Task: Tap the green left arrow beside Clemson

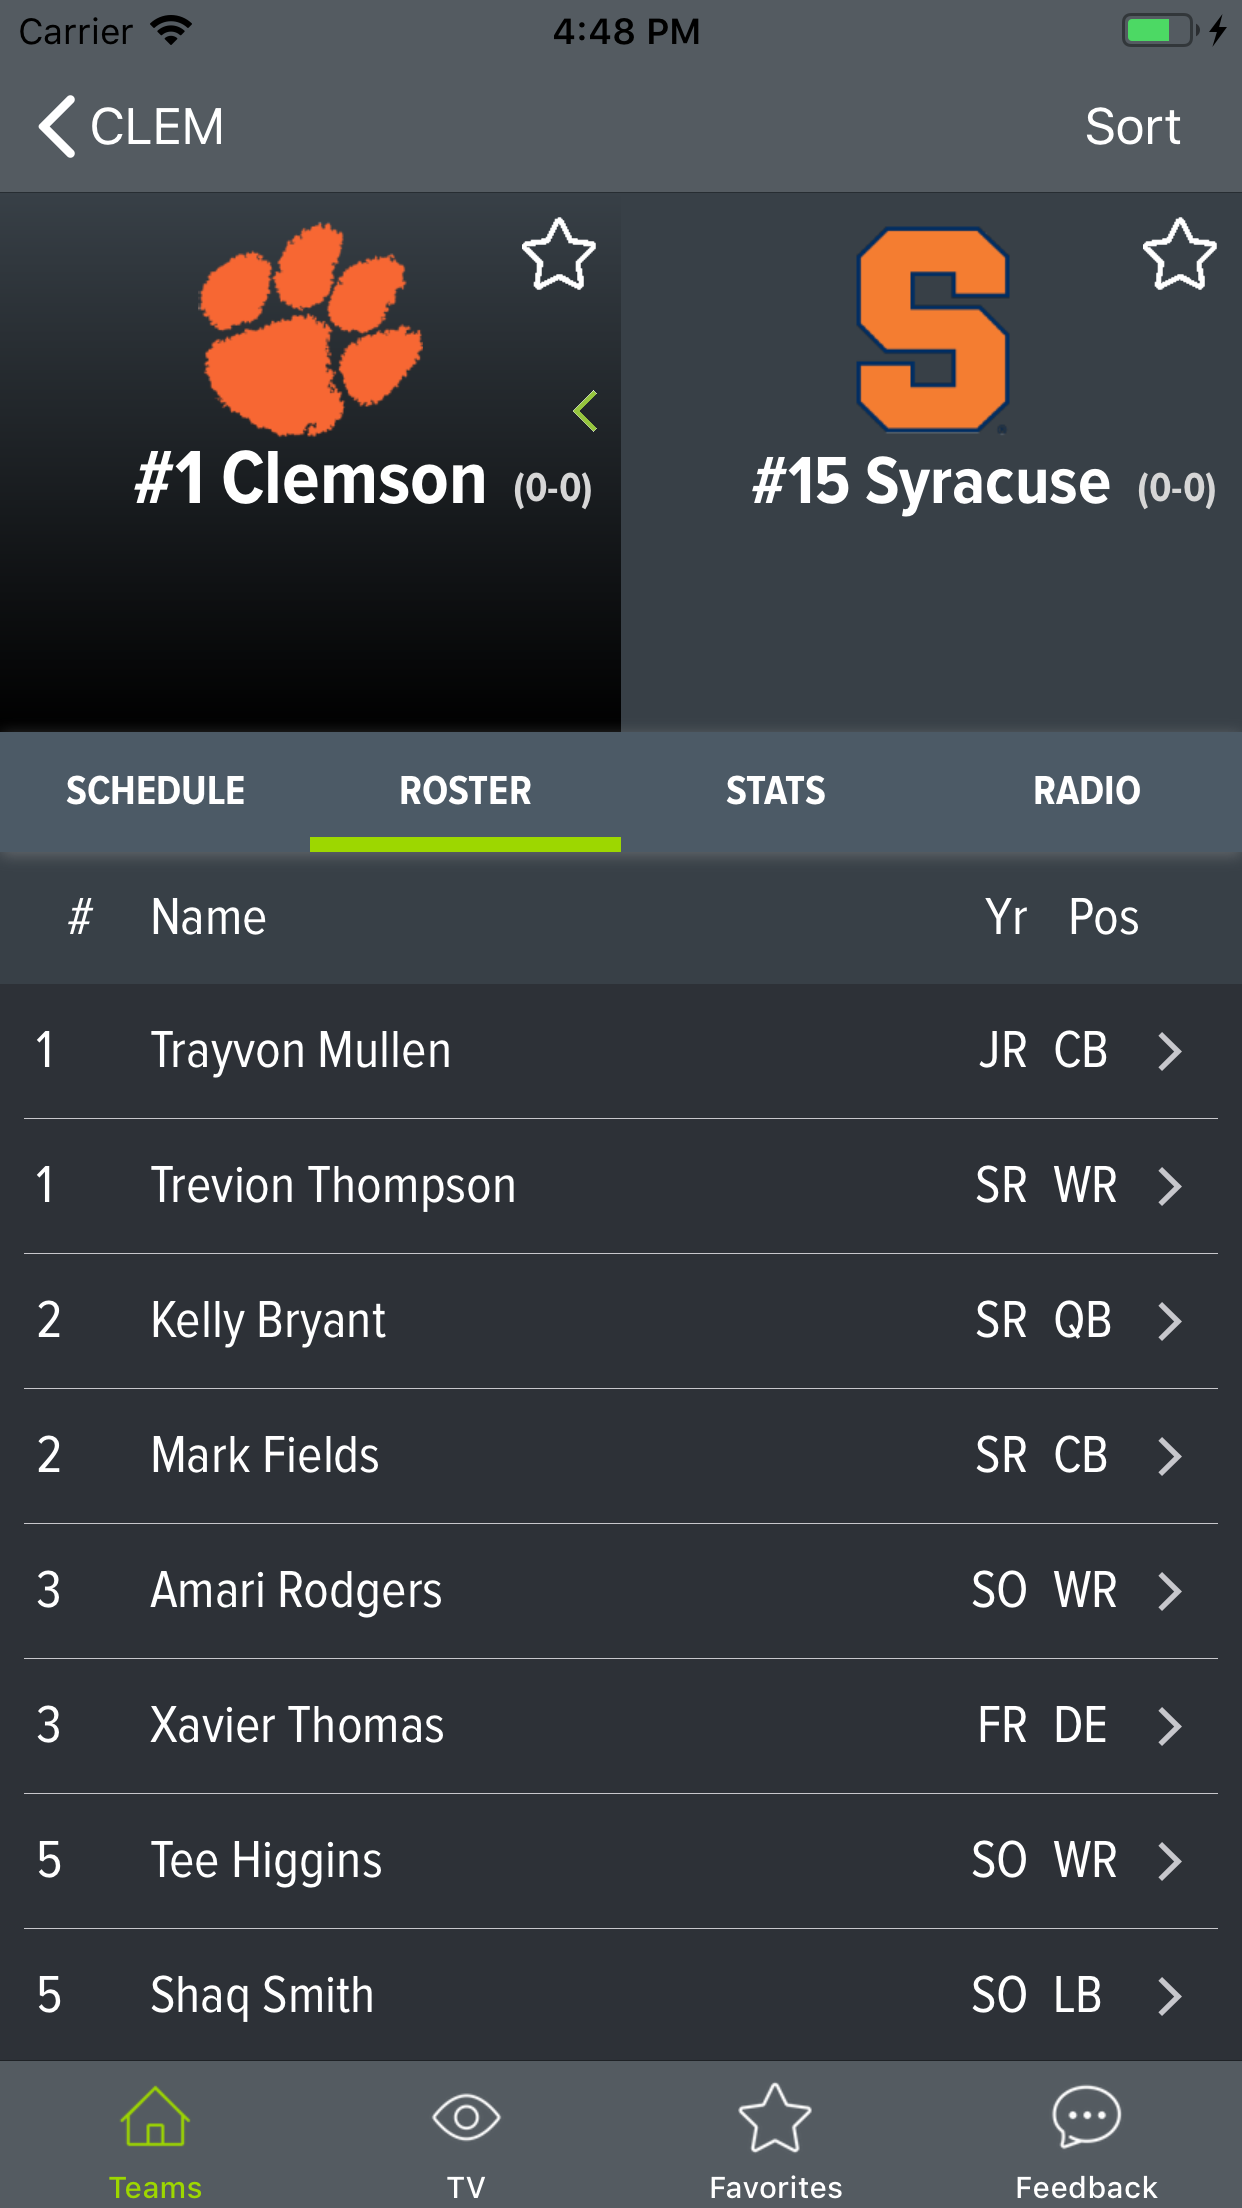Action: [586, 411]
